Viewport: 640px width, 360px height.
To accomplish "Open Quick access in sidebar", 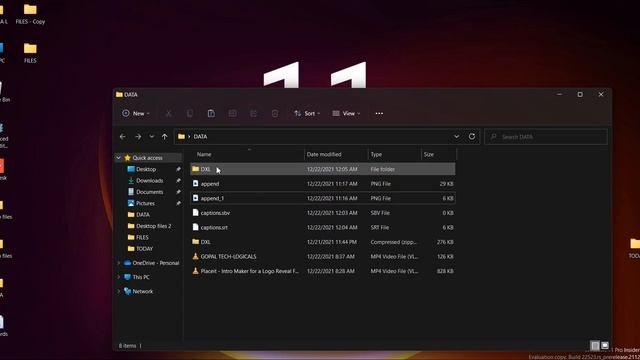I will [x=147, y=158].
